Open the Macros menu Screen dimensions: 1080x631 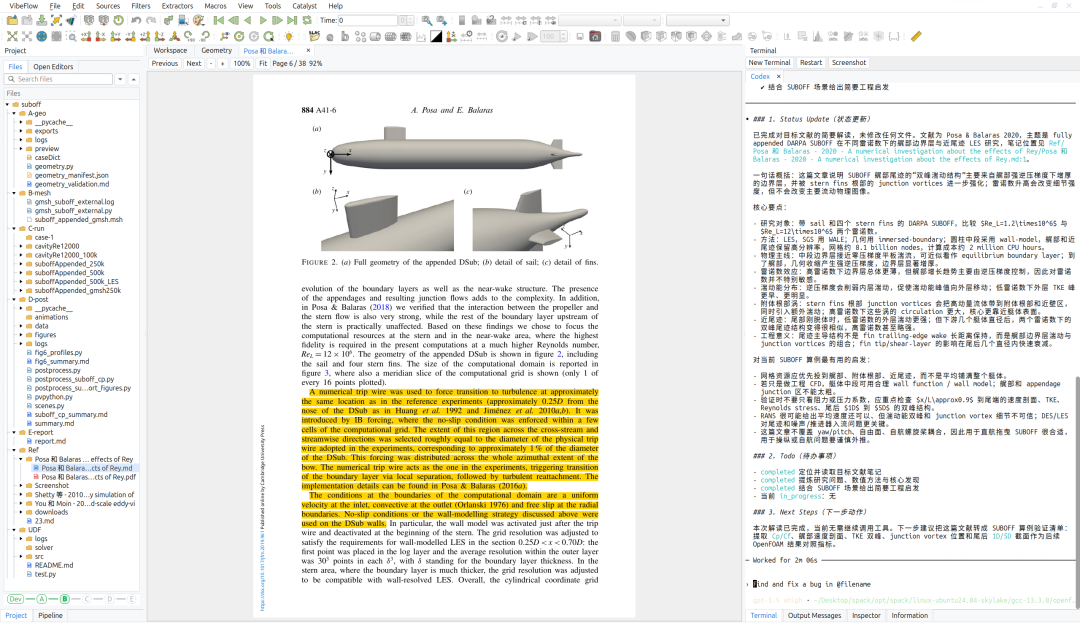pos(215,6)
